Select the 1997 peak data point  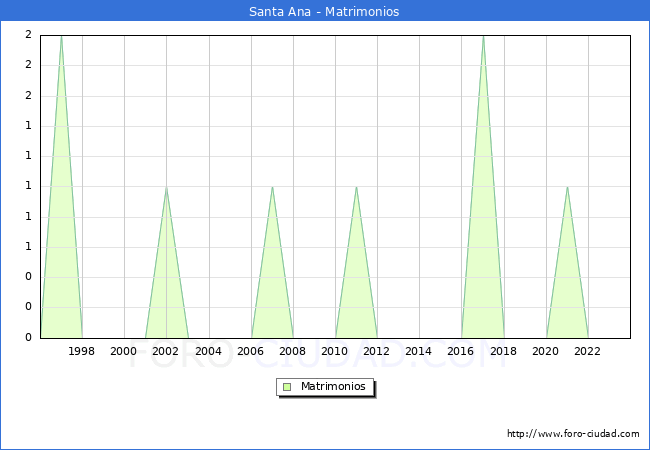(61, 36)
